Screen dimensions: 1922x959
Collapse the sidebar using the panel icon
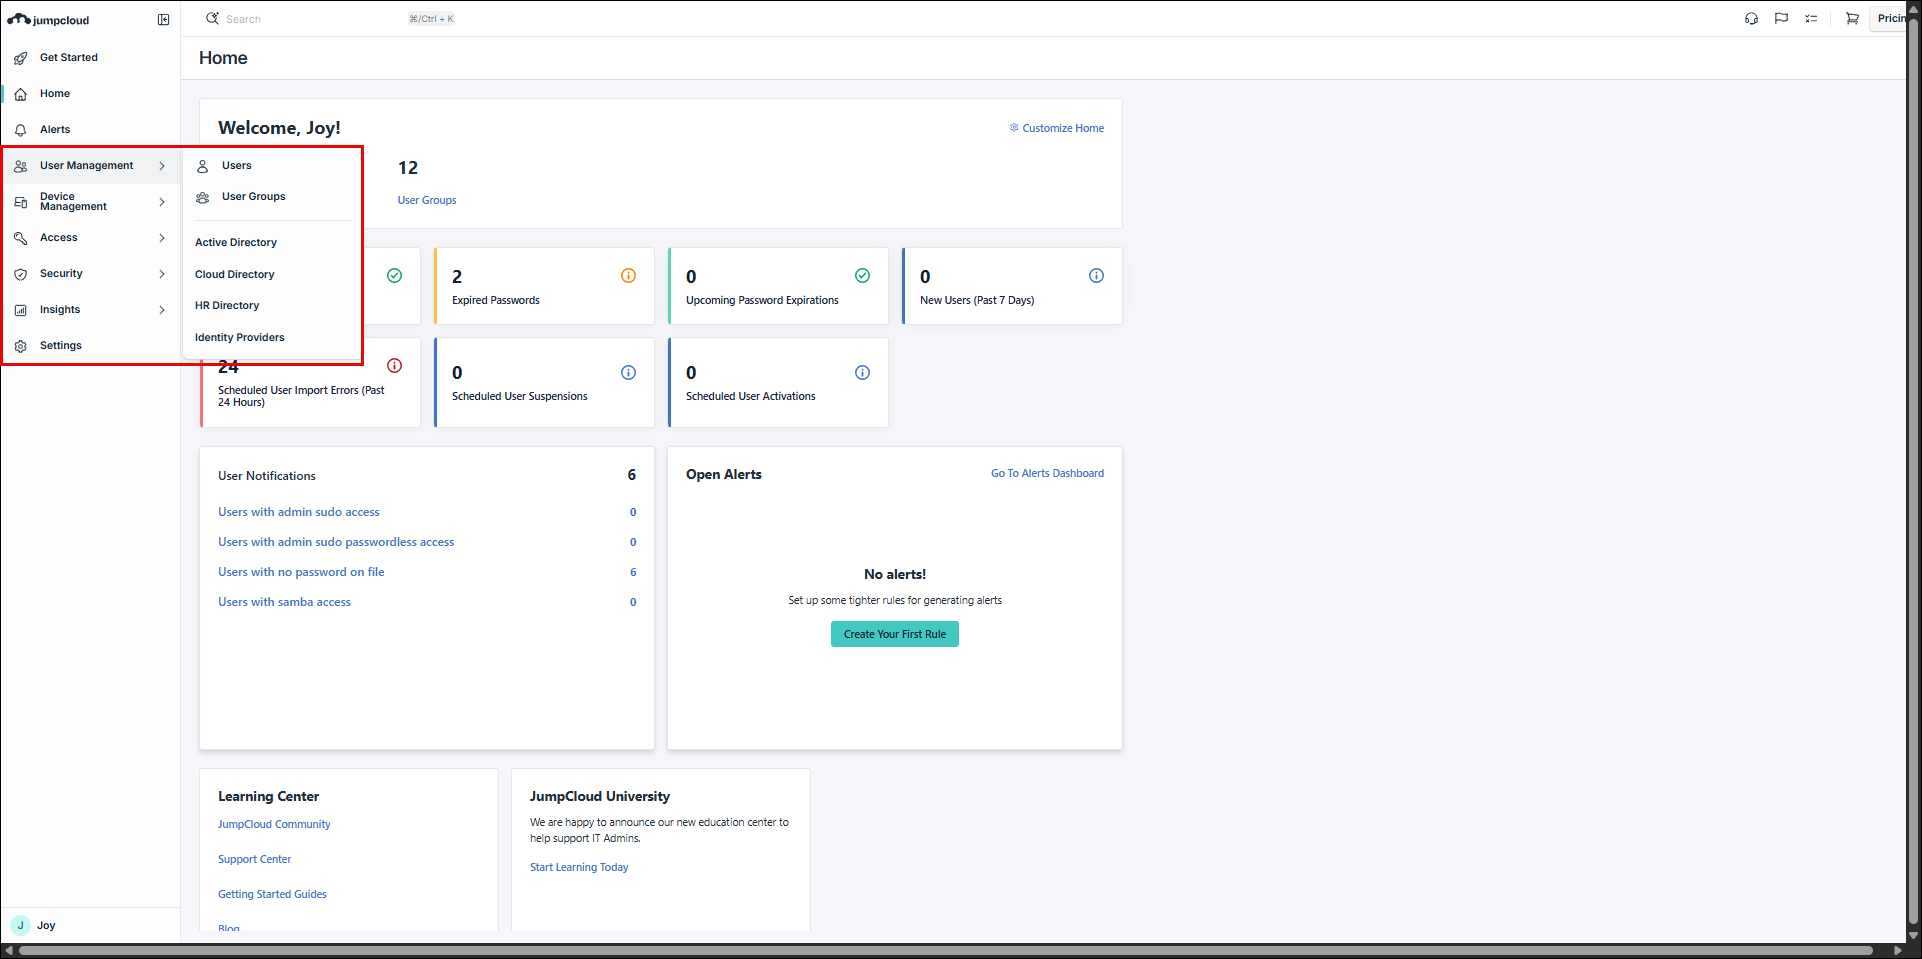(x=164, y=20)
